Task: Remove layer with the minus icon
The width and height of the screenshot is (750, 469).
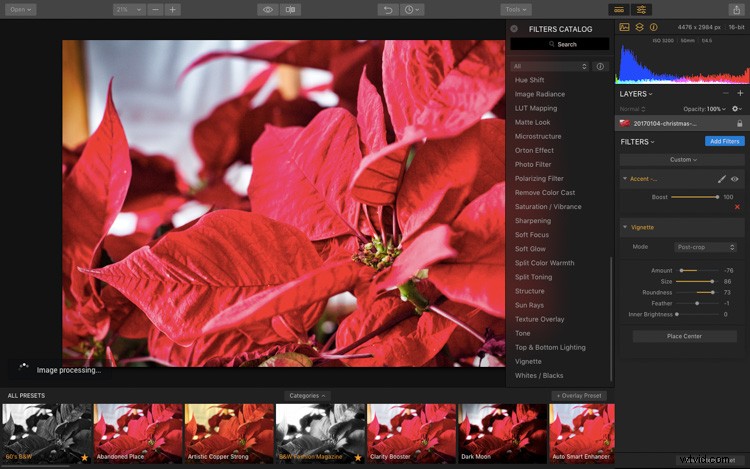Action: click(726, 93)
